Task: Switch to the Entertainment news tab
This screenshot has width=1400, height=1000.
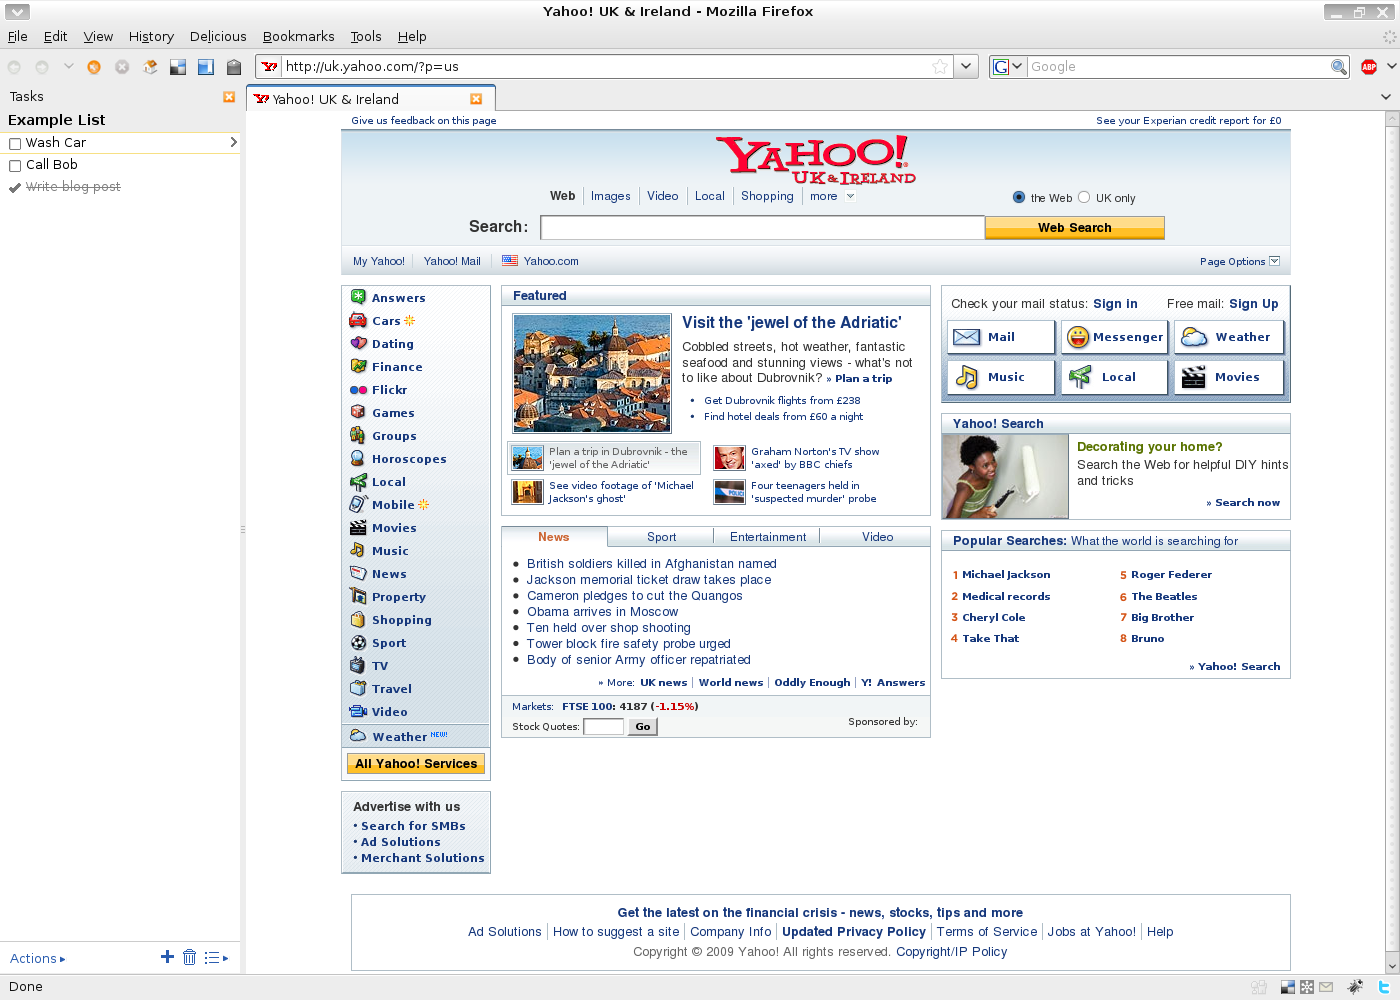Action: click(x=768, y=537)
